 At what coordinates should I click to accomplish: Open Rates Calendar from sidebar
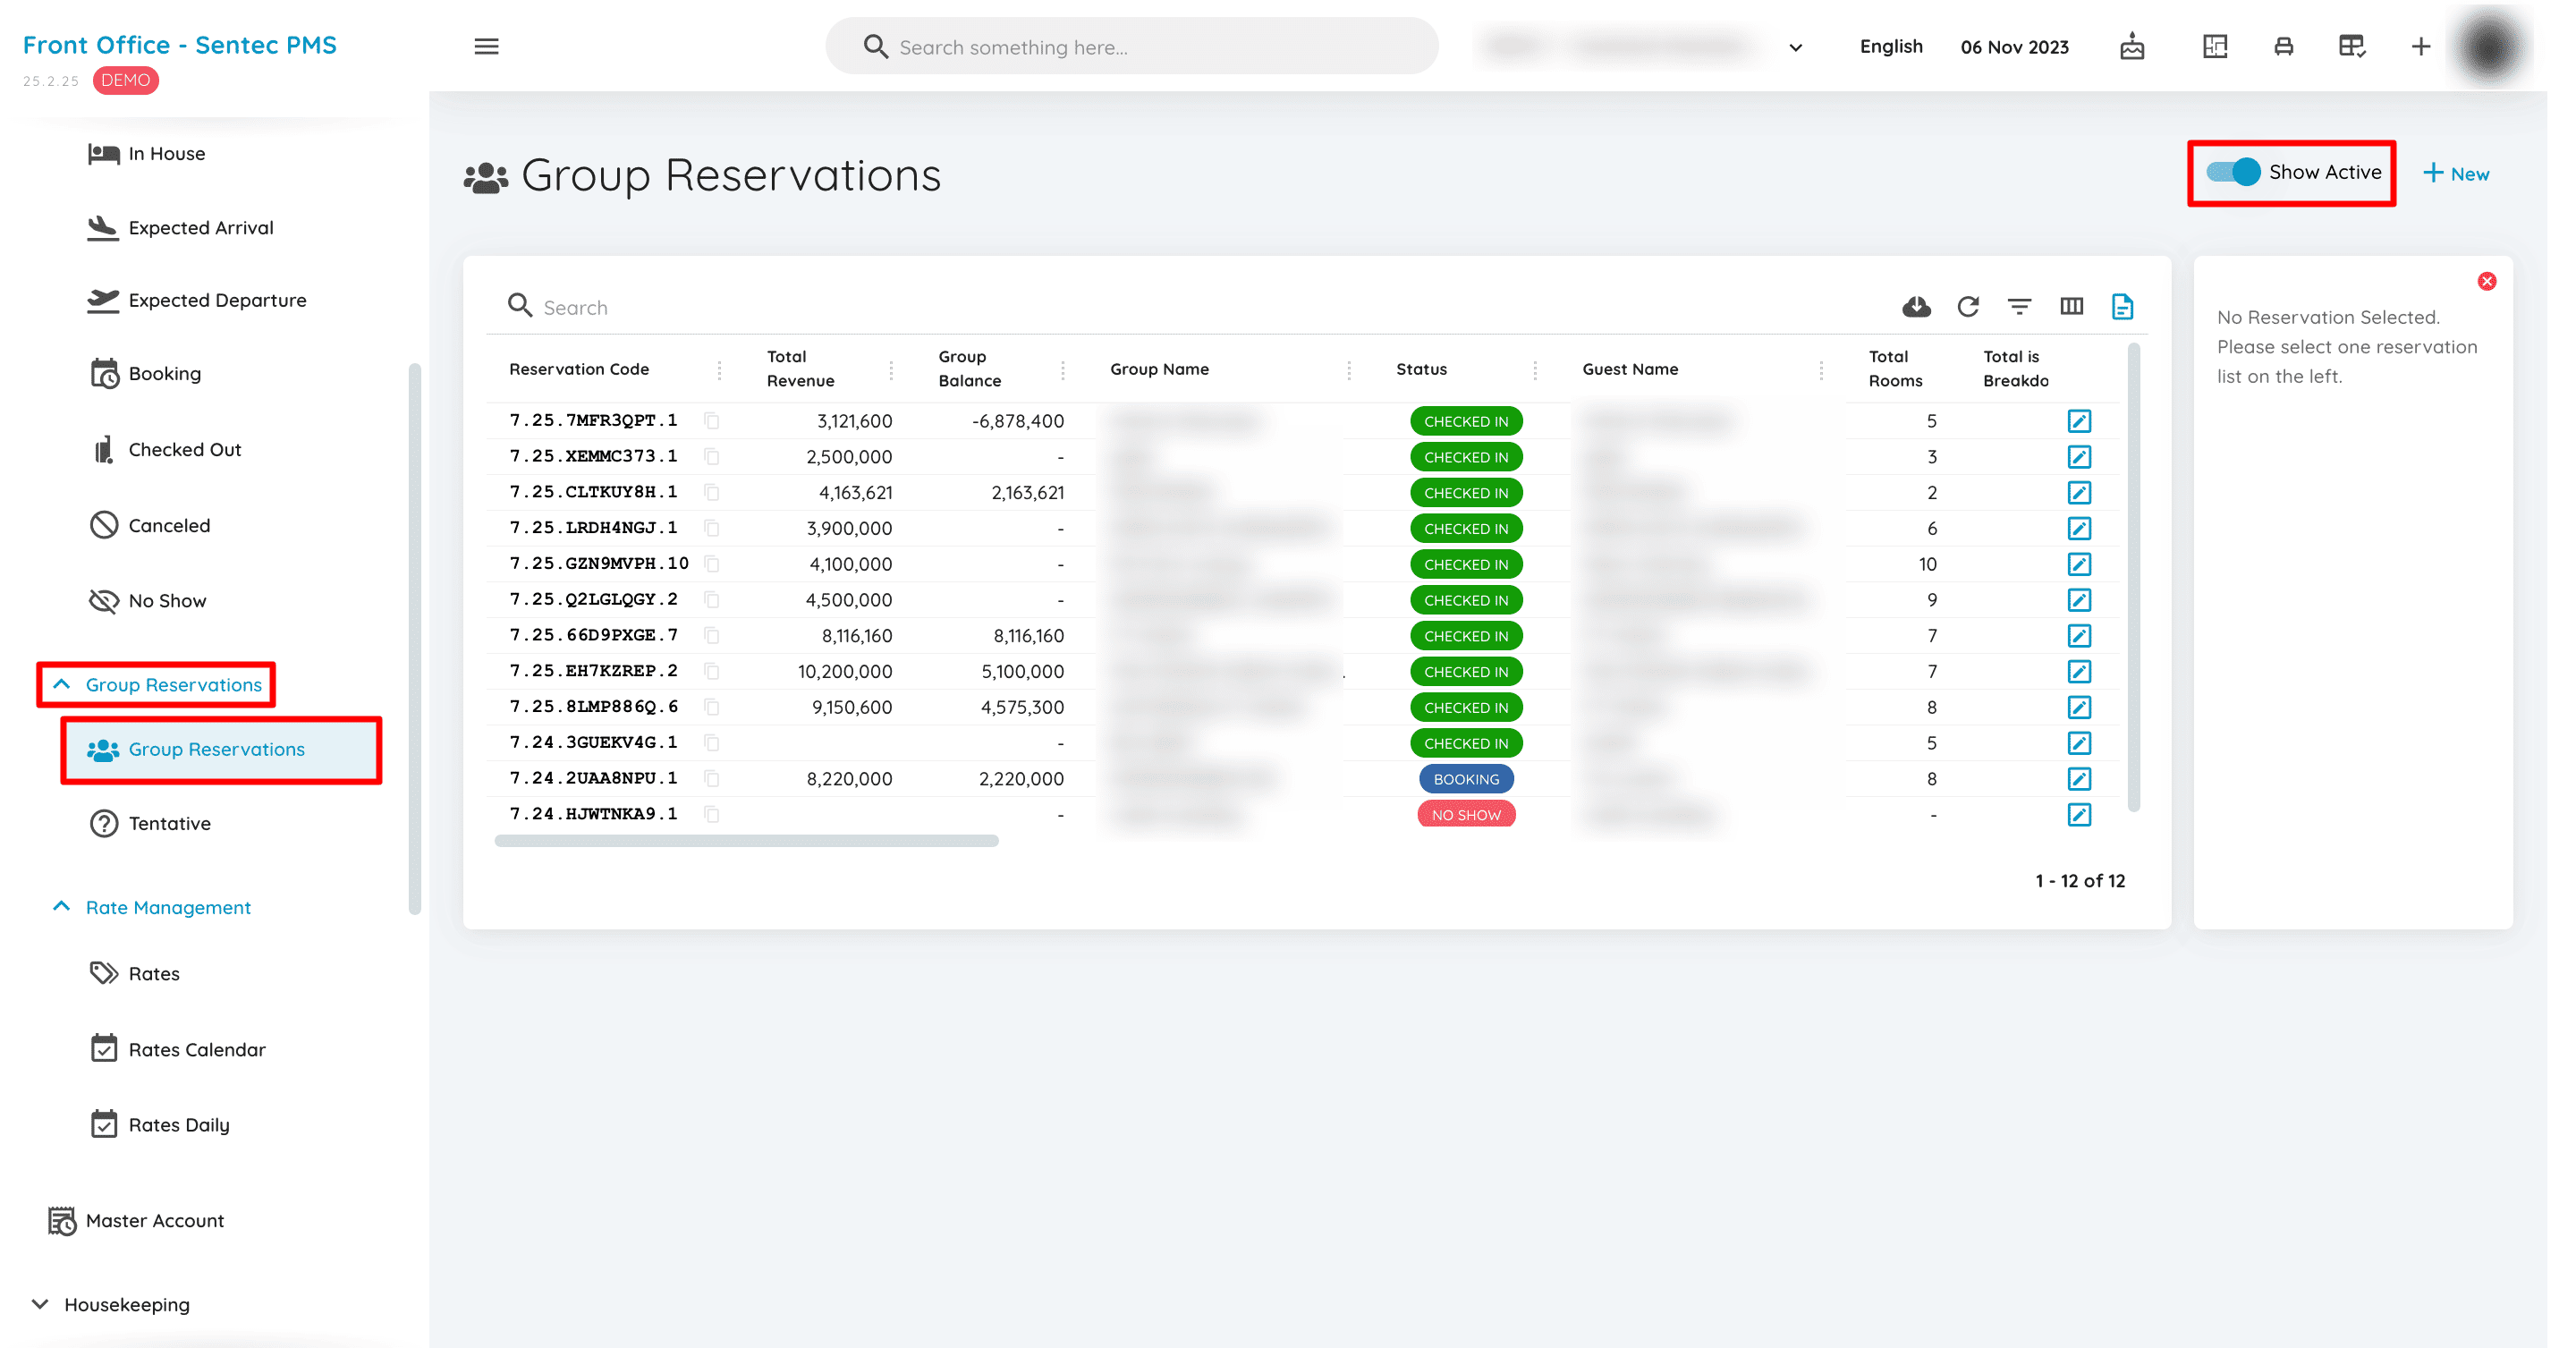(178, 1049)
